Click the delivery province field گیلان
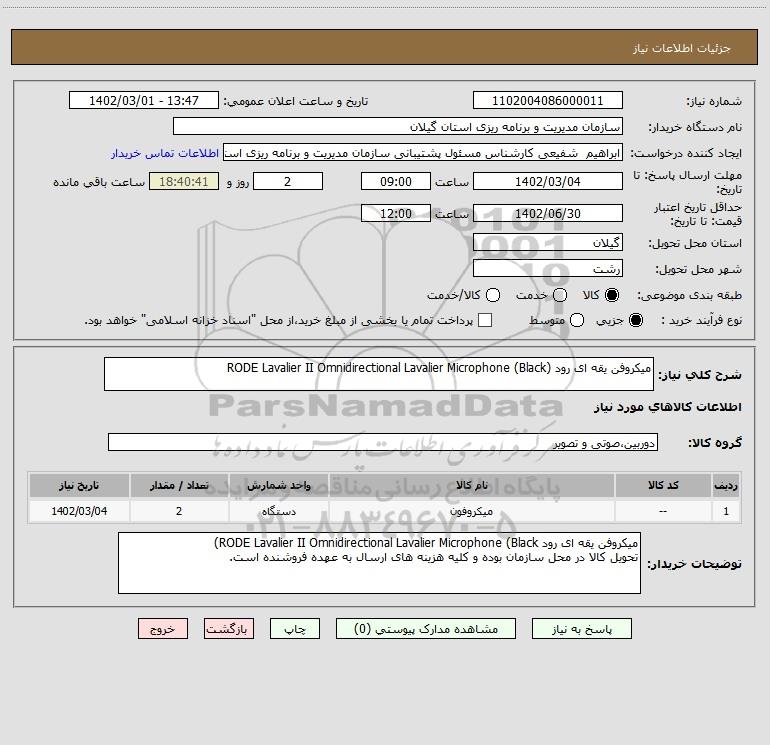 point(548,242)
